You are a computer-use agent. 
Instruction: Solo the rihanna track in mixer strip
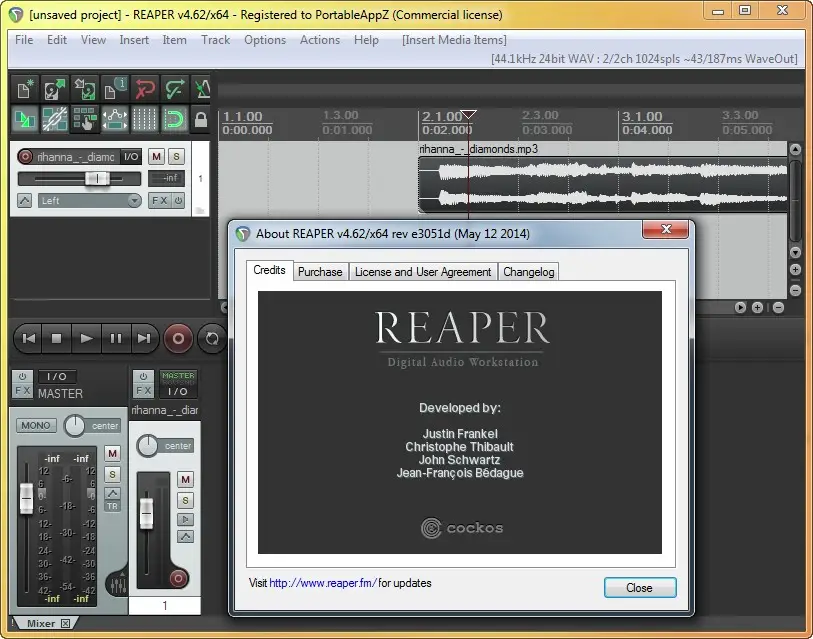pos(186,501)
